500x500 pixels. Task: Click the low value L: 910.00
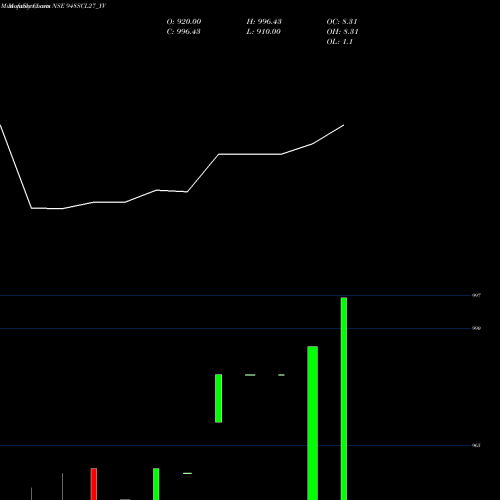pos(263,32)
